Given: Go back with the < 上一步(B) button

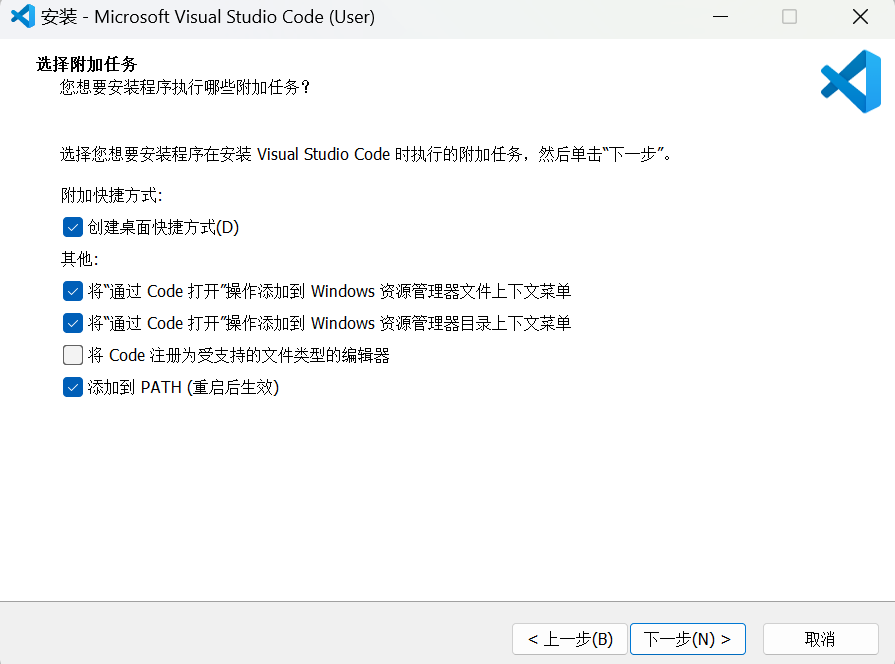Looking at the screenshot, I should click(570, 639).
